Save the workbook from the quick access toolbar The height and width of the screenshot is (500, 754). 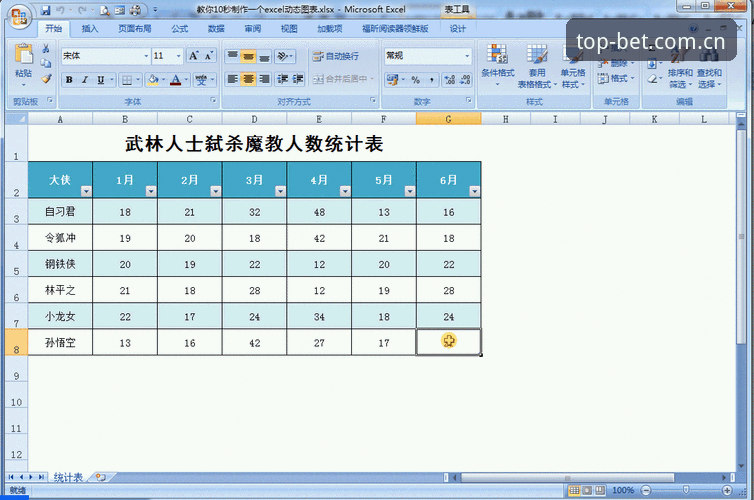coord(46,10)
